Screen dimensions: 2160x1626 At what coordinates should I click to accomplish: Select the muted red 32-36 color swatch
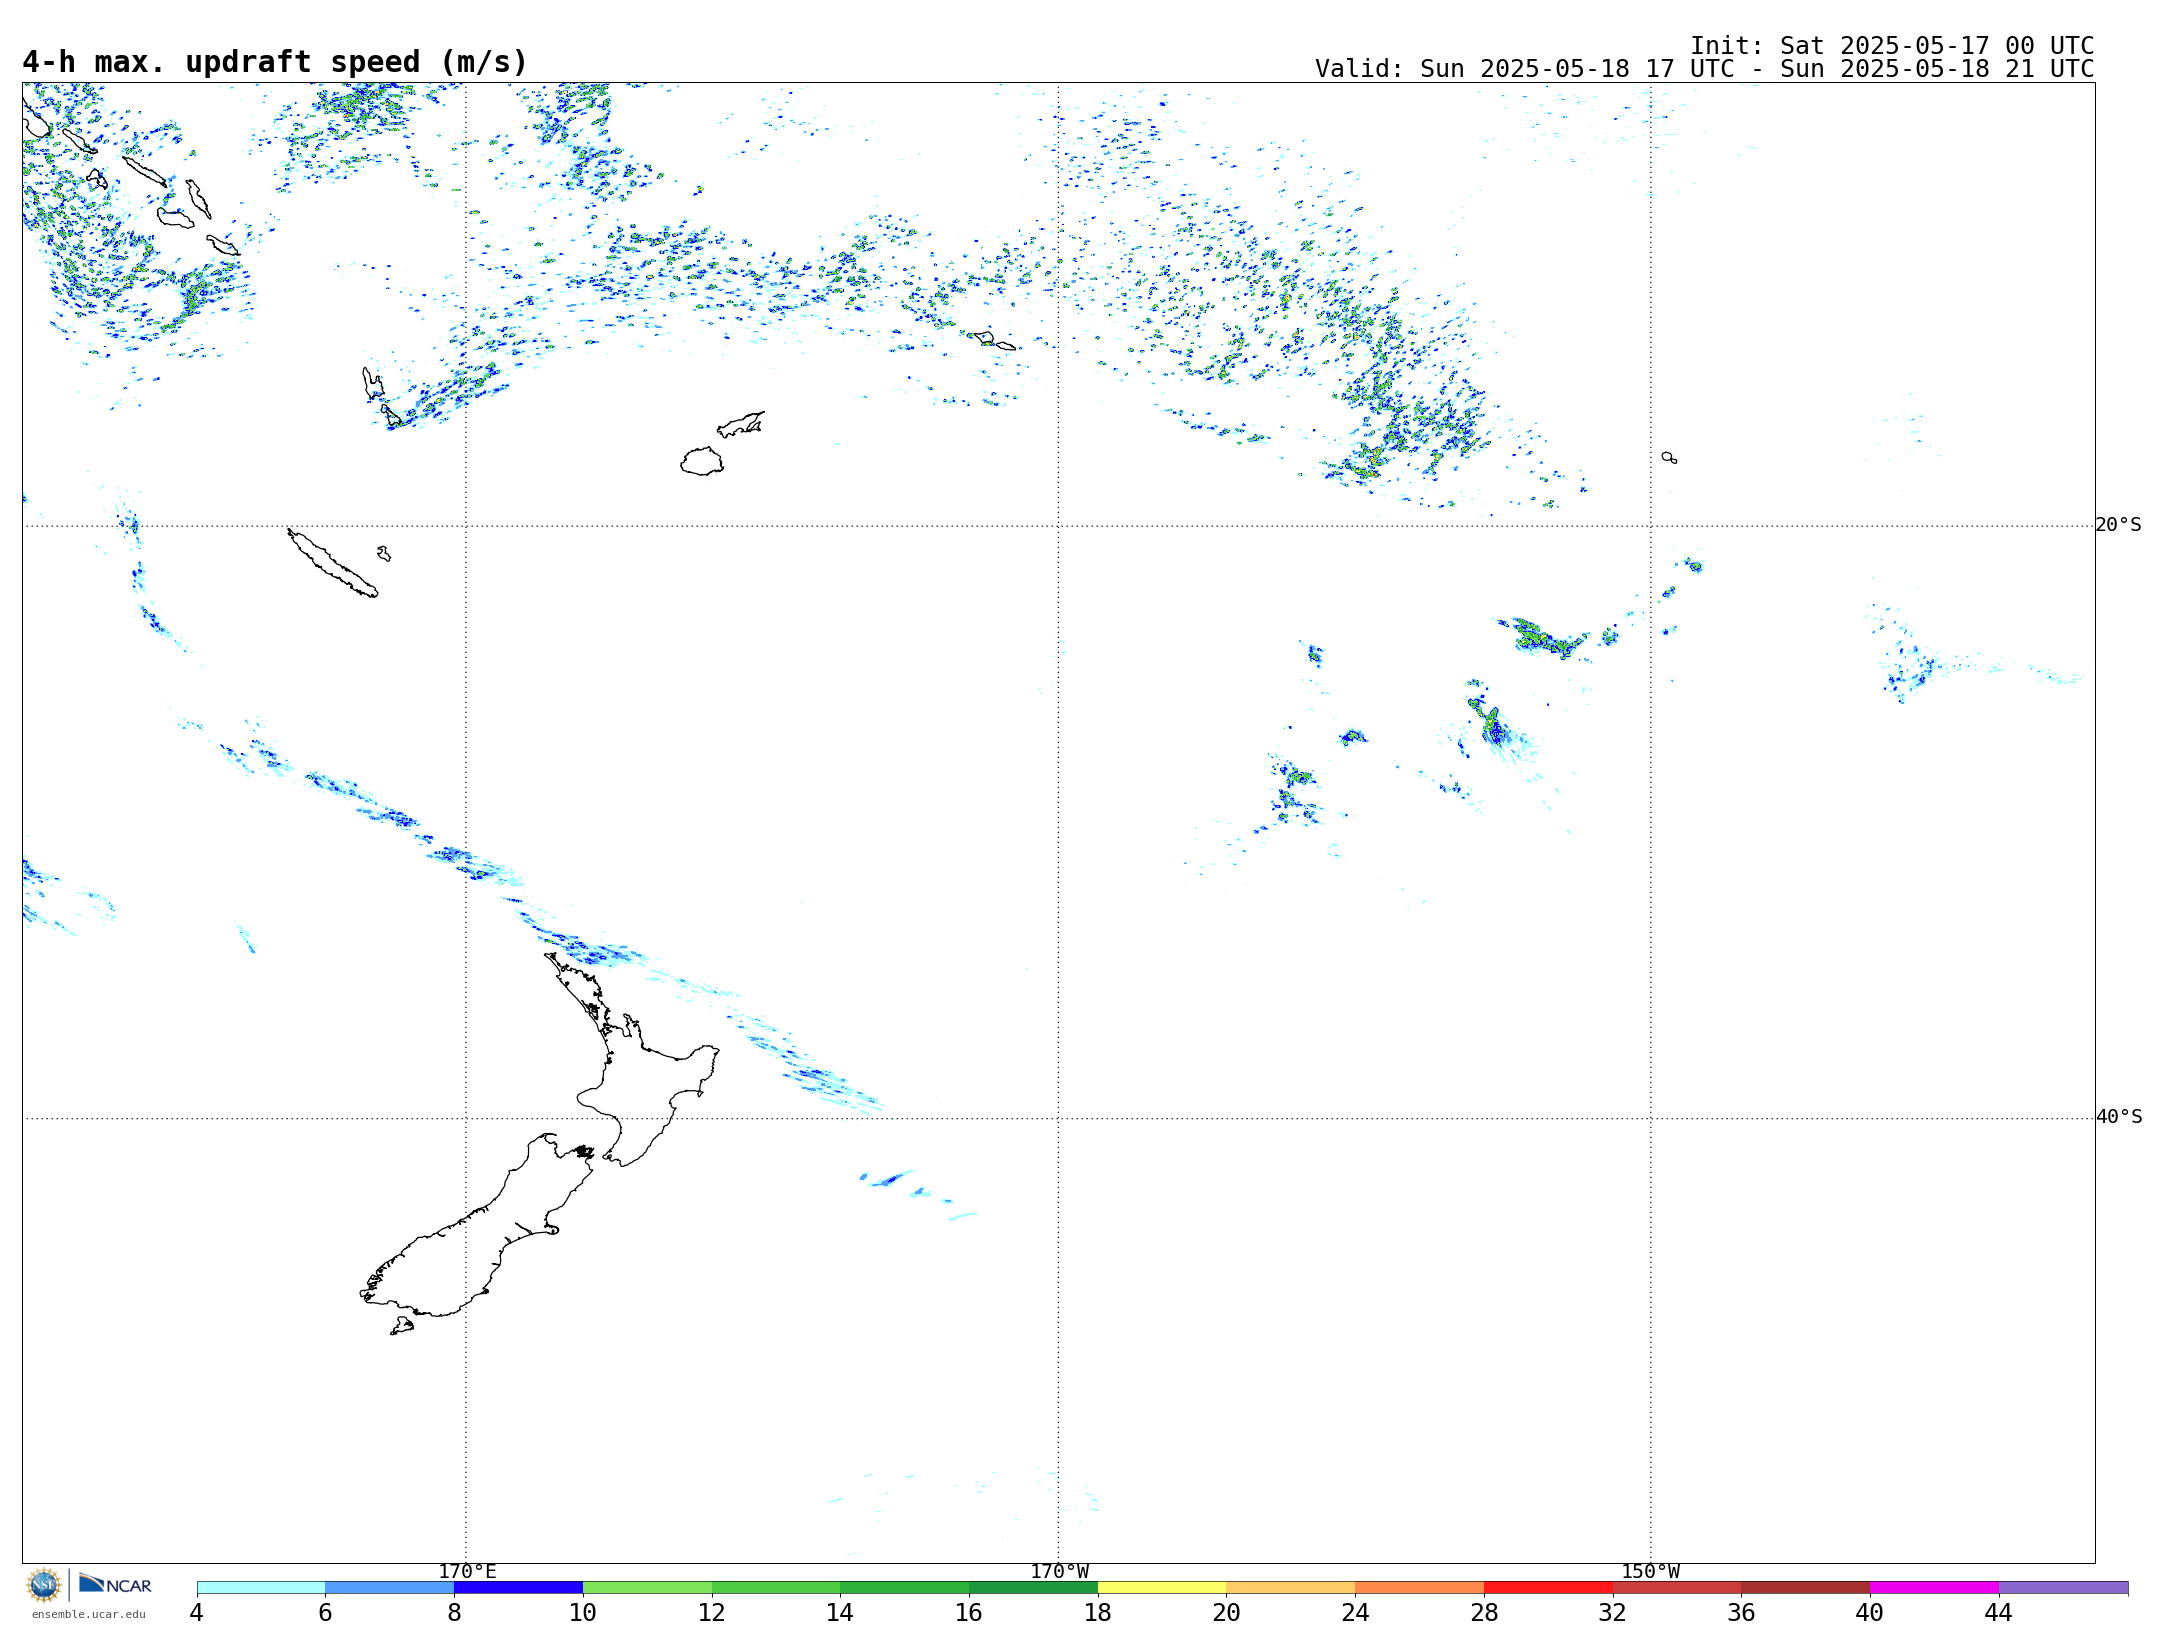tap(1677, 1588)
